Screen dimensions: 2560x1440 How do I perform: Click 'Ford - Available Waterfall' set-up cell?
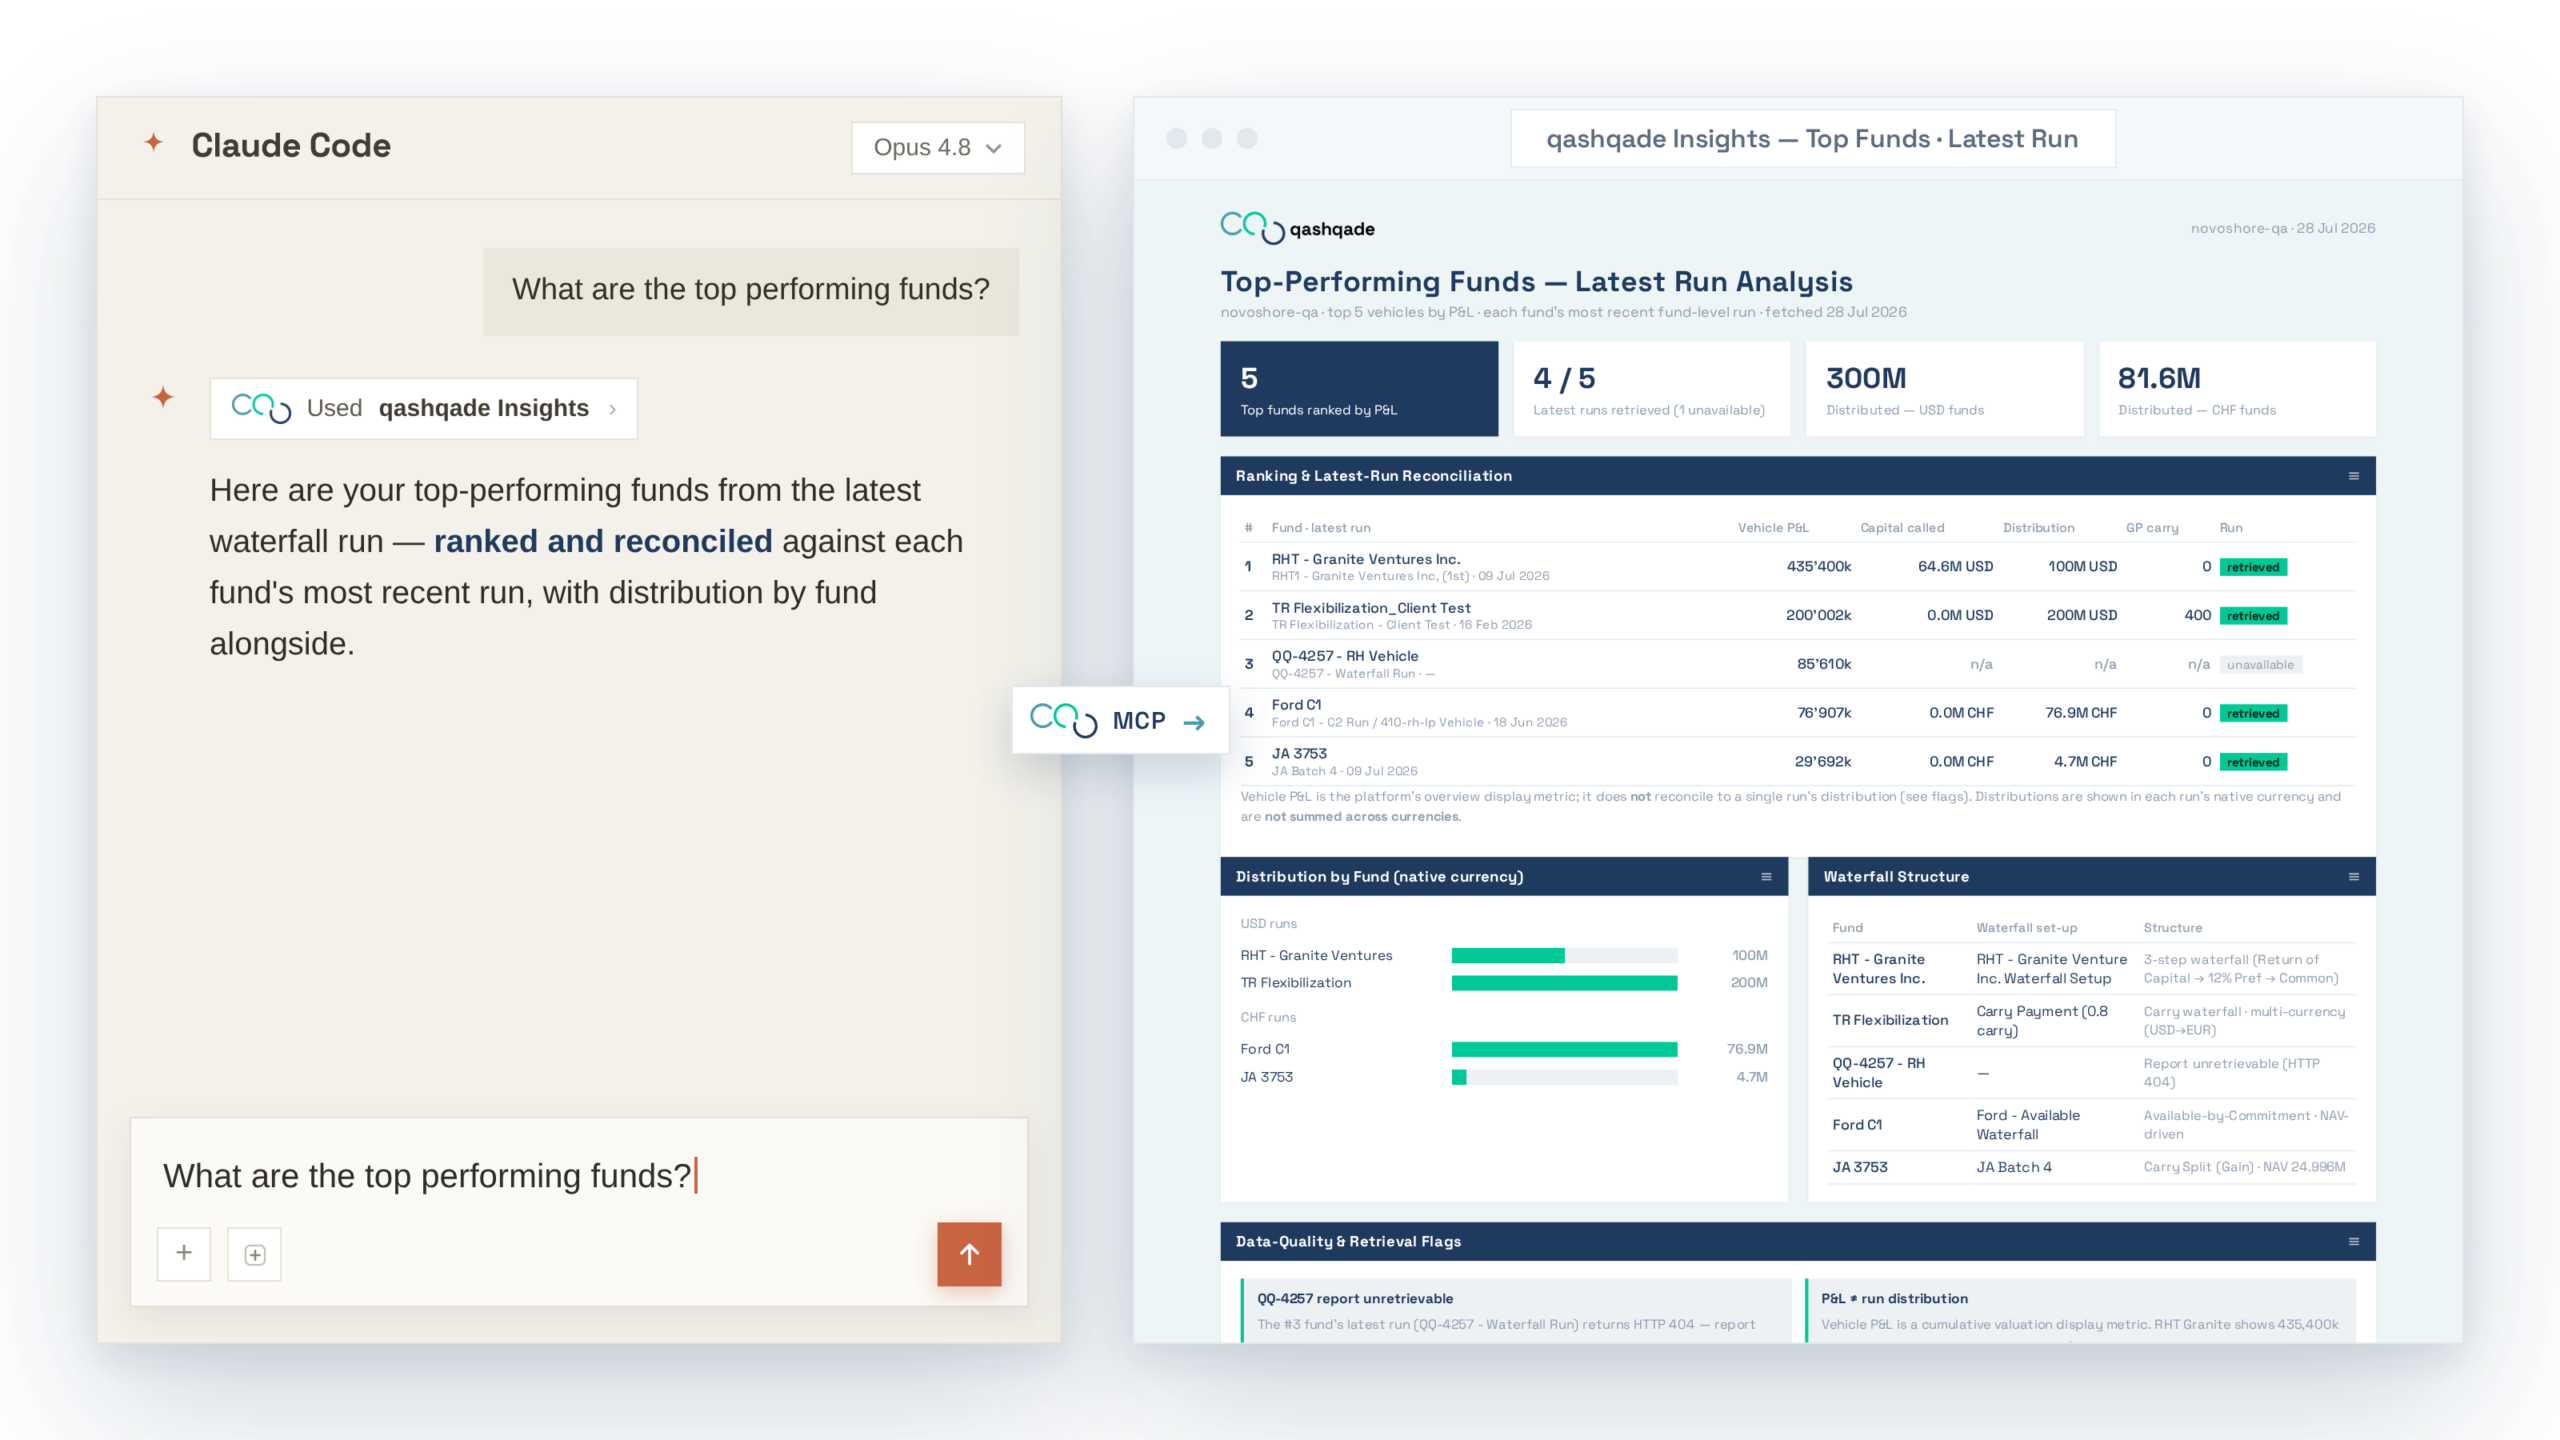(2028, 1125)
